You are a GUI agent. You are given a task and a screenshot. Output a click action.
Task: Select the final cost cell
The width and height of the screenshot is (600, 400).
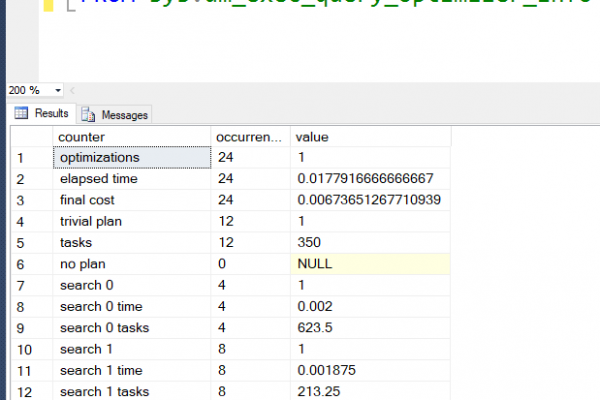(x=132, y=200)
